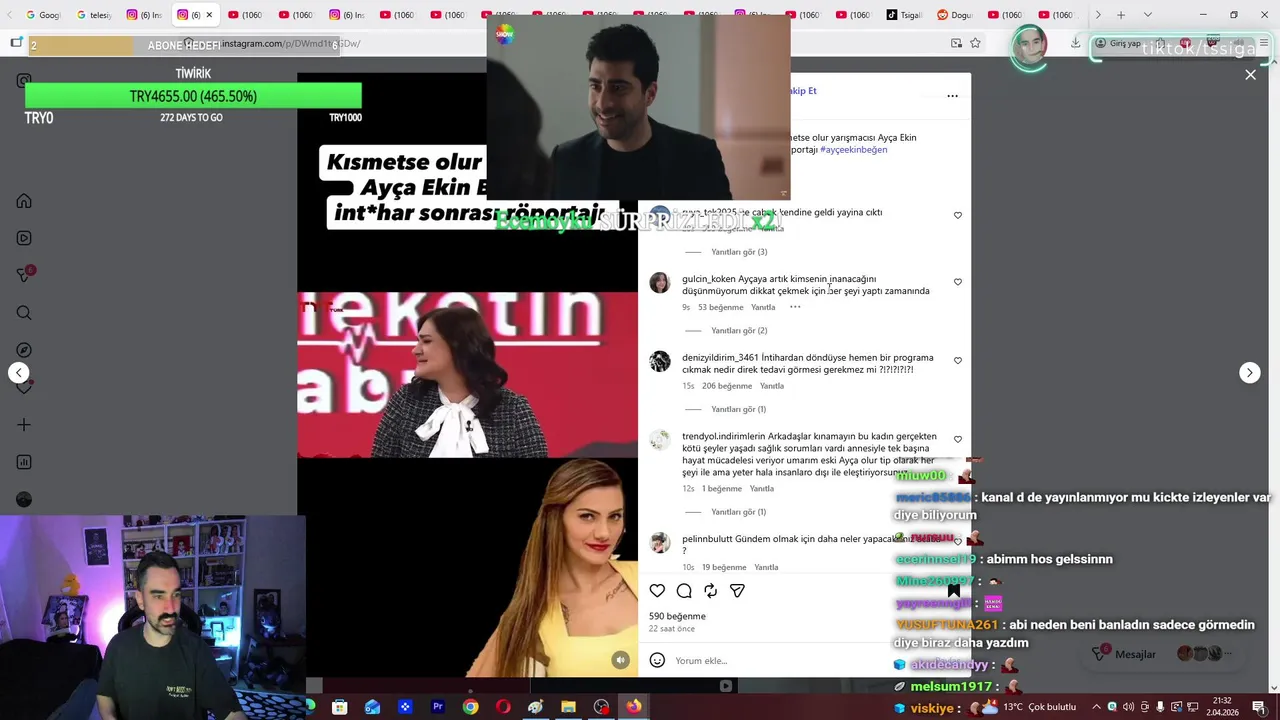This screenshot has height=720, width=1280.
Task: Open Opera from the taskbar
Action: (503, 707)
